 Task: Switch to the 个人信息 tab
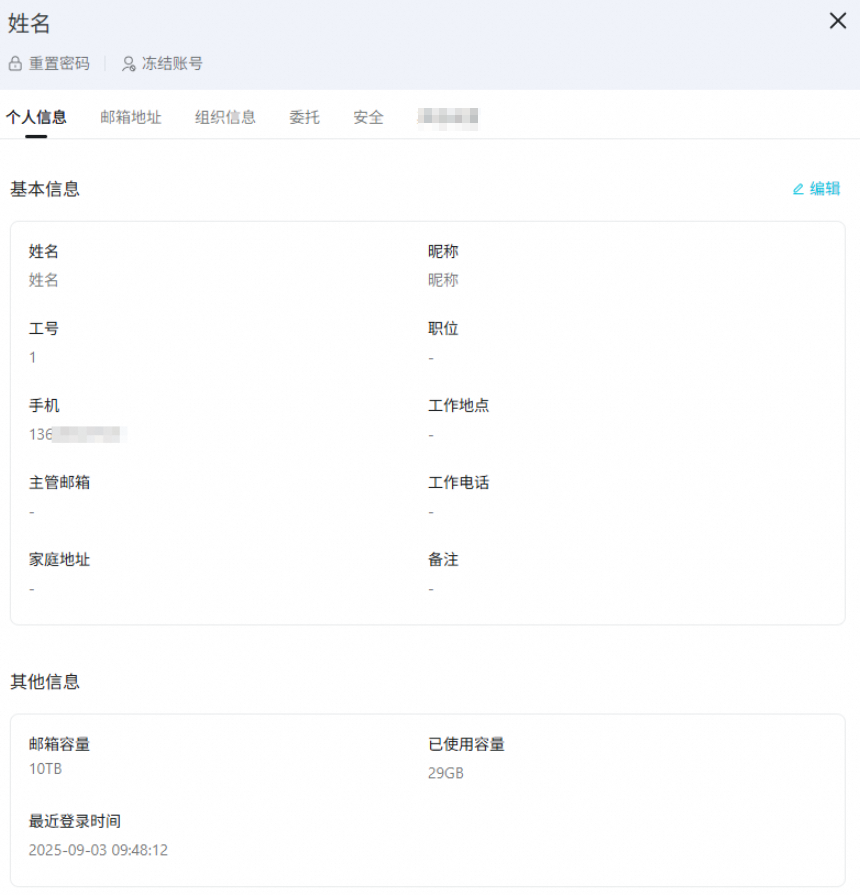tap(37, 118)
